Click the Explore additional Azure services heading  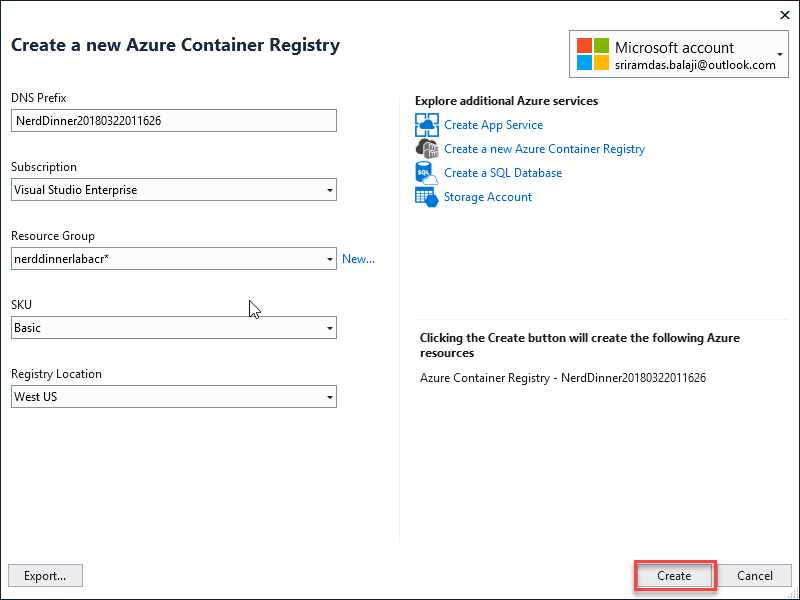(x=506, y=101)
